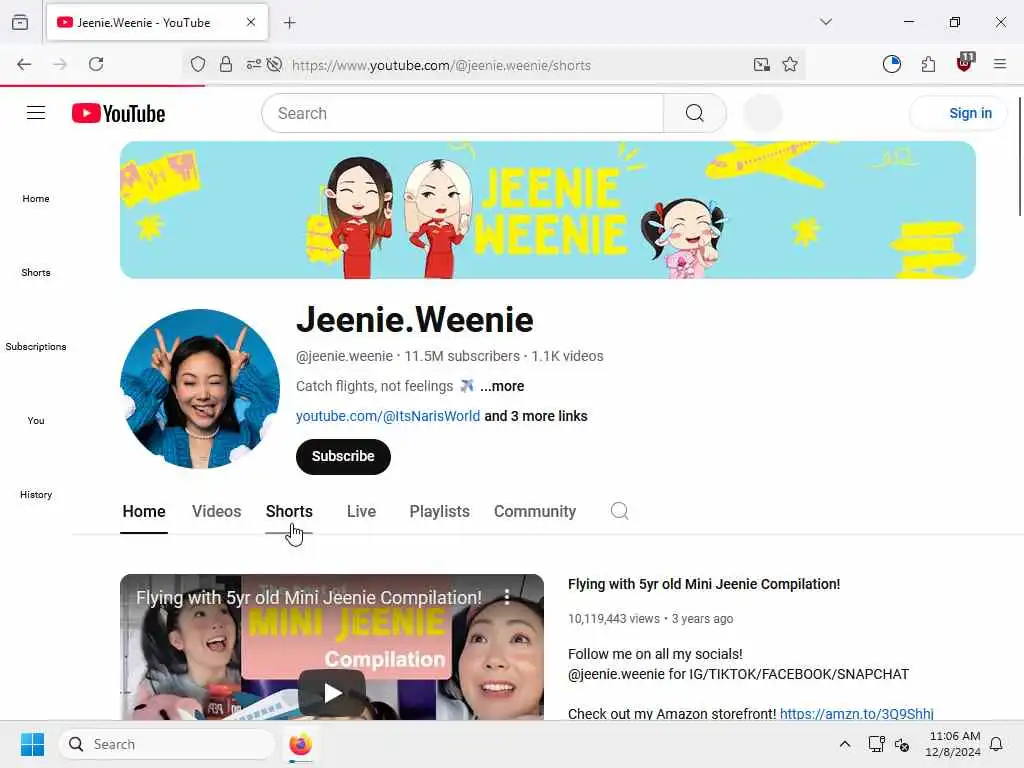This screenshot has width=1024, height=768.
Task: Go back with browser back arrow
Action: [x=24, y=64]
